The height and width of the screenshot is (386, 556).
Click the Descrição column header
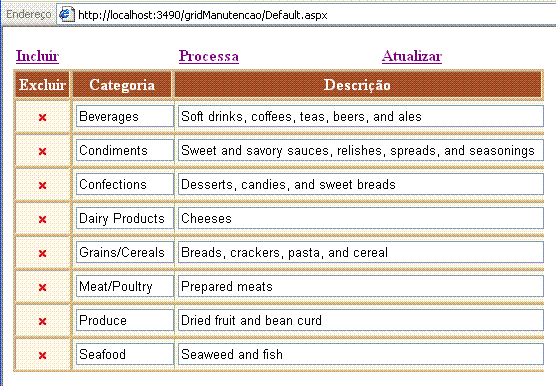(358, 84)
